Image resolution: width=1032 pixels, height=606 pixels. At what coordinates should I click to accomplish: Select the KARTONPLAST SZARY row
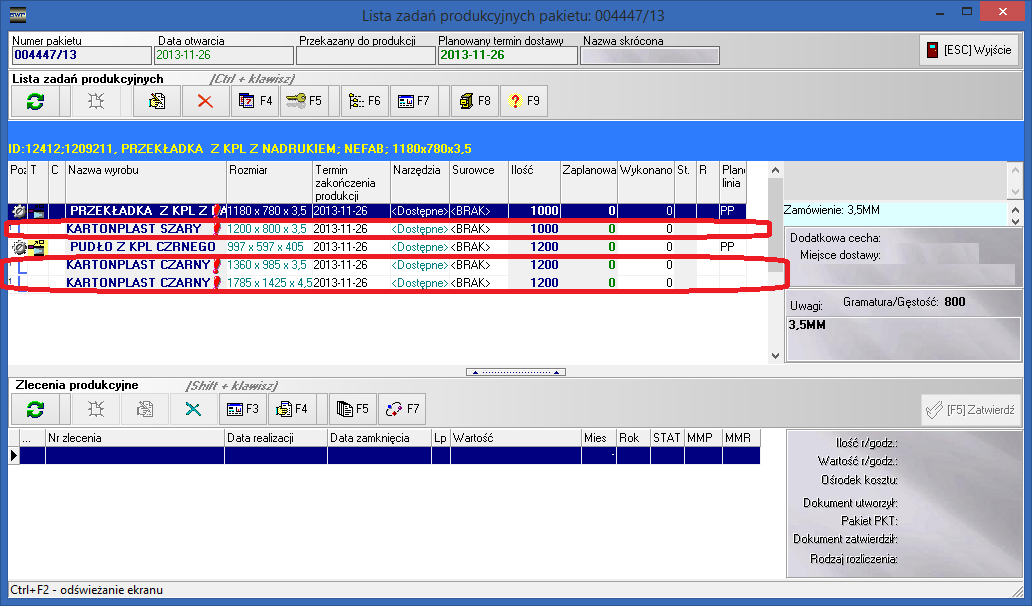(x=134, y=229)
